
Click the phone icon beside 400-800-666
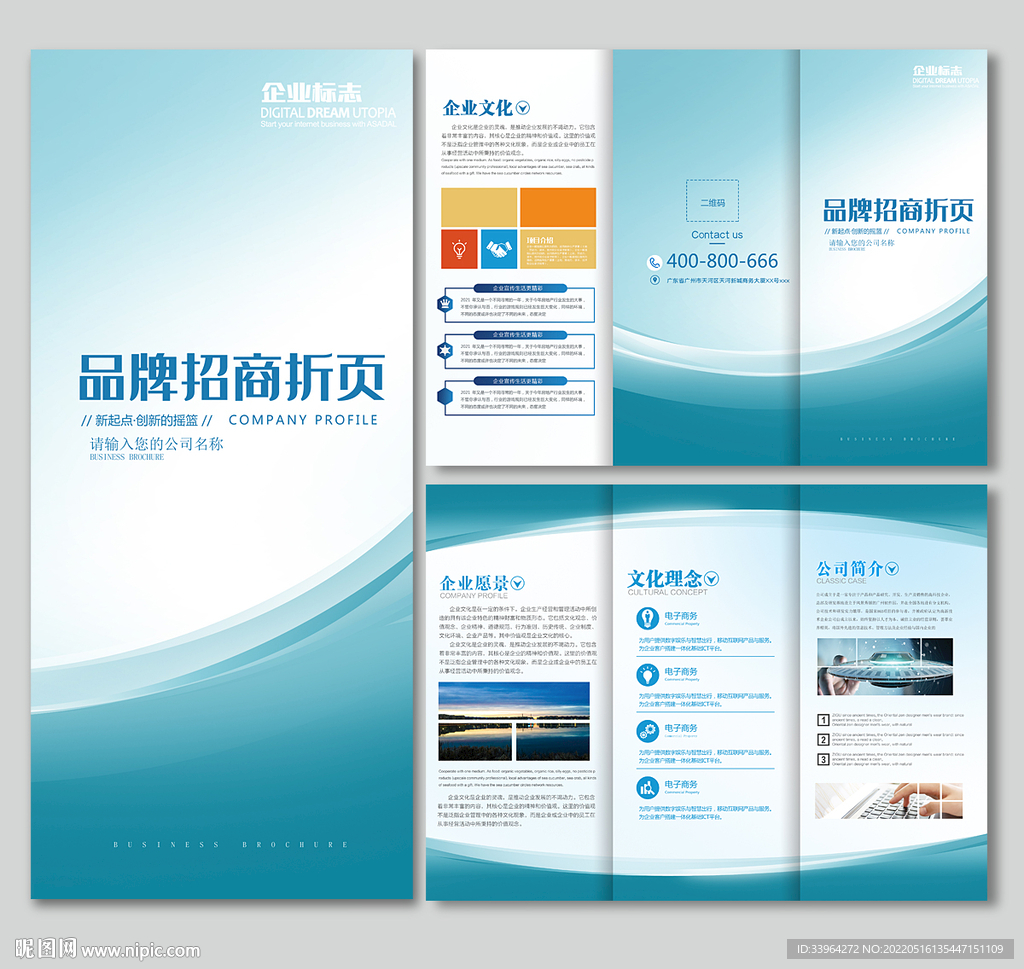(654, 262)
